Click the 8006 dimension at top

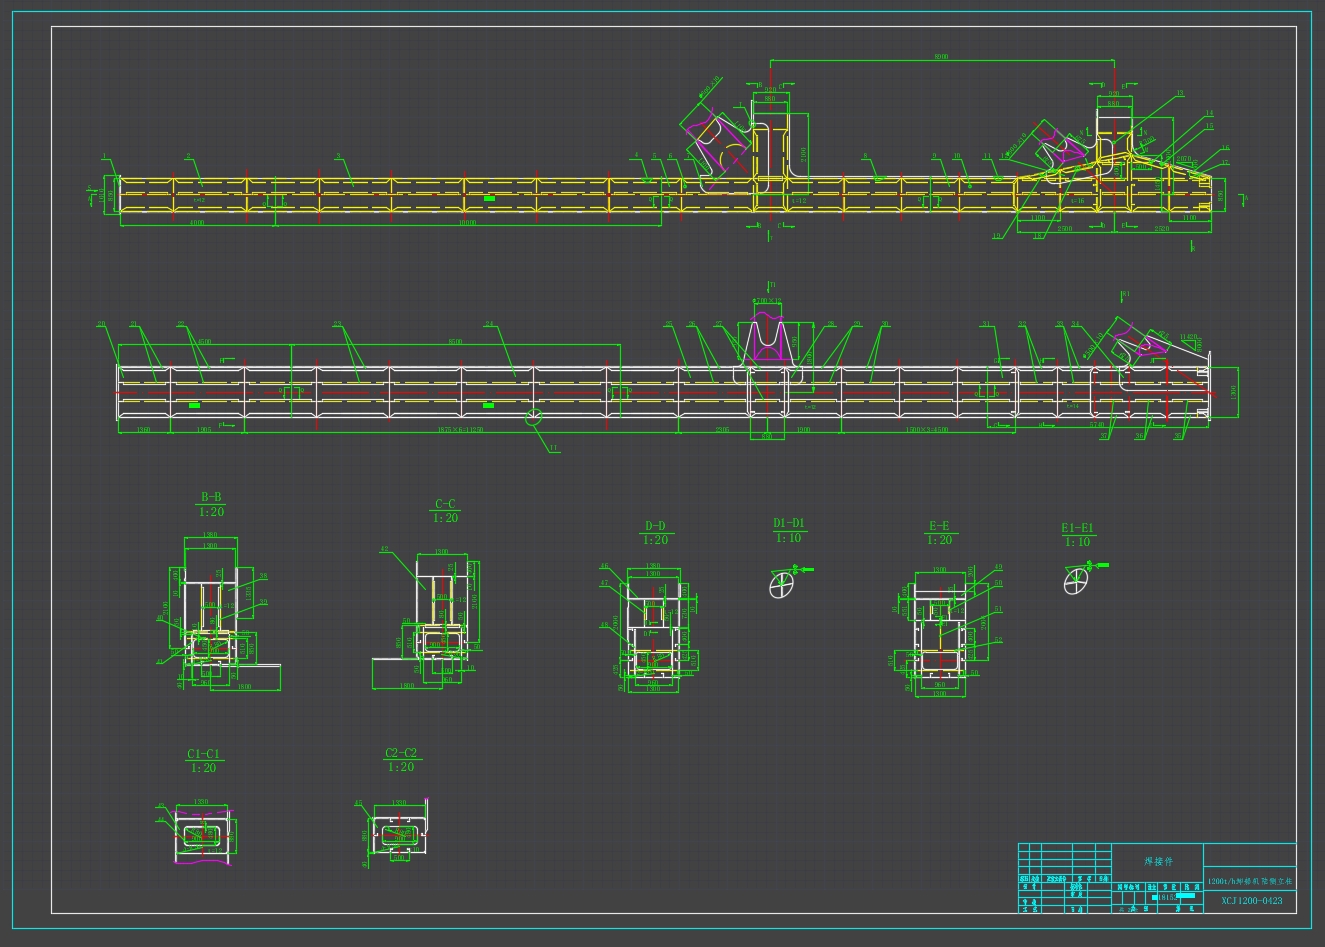(940, 57)
